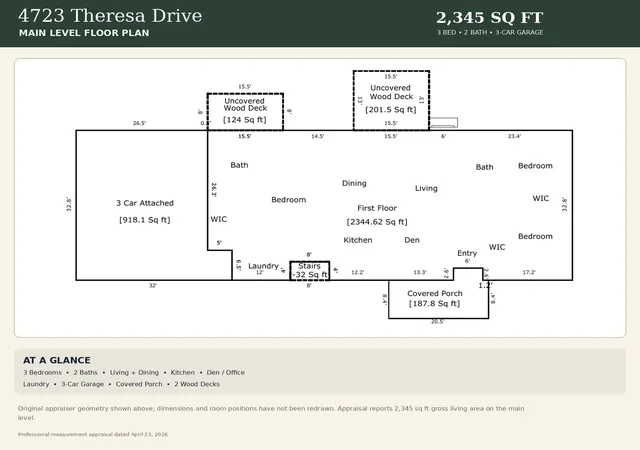Screen dimensions: 640x450
Task: Select the "3 Car Attached" garage label
Action: [145, 203]
